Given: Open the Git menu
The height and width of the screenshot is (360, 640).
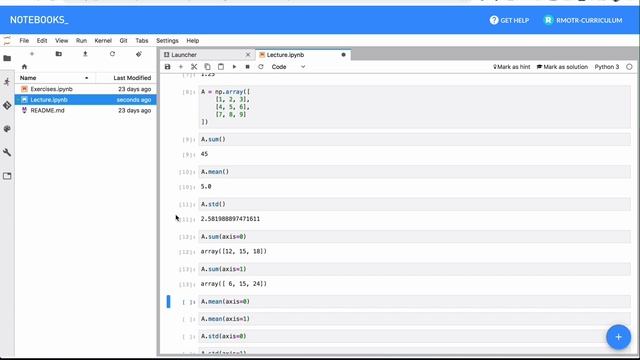Looking at the screenshot, I should pyautogui.click(x=123, y=40).
